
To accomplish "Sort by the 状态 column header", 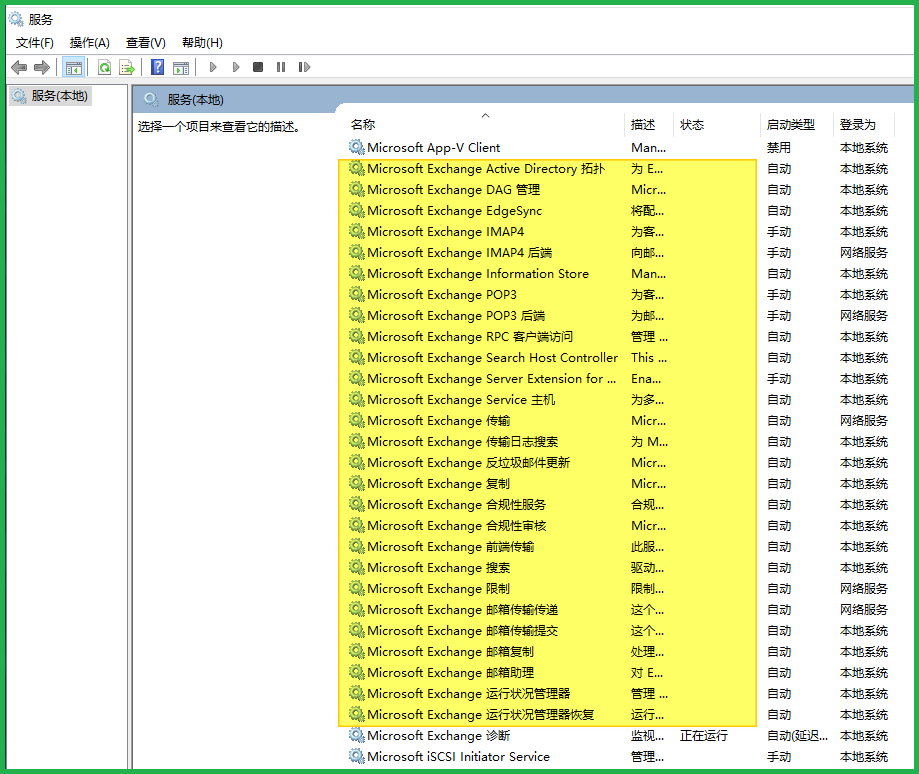I will point(692,125).
